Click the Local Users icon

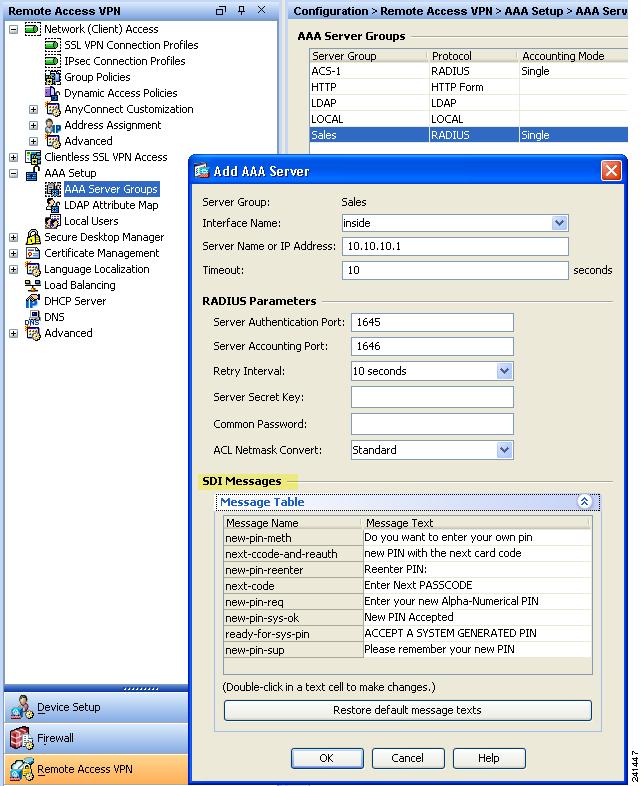click(53, 222)
